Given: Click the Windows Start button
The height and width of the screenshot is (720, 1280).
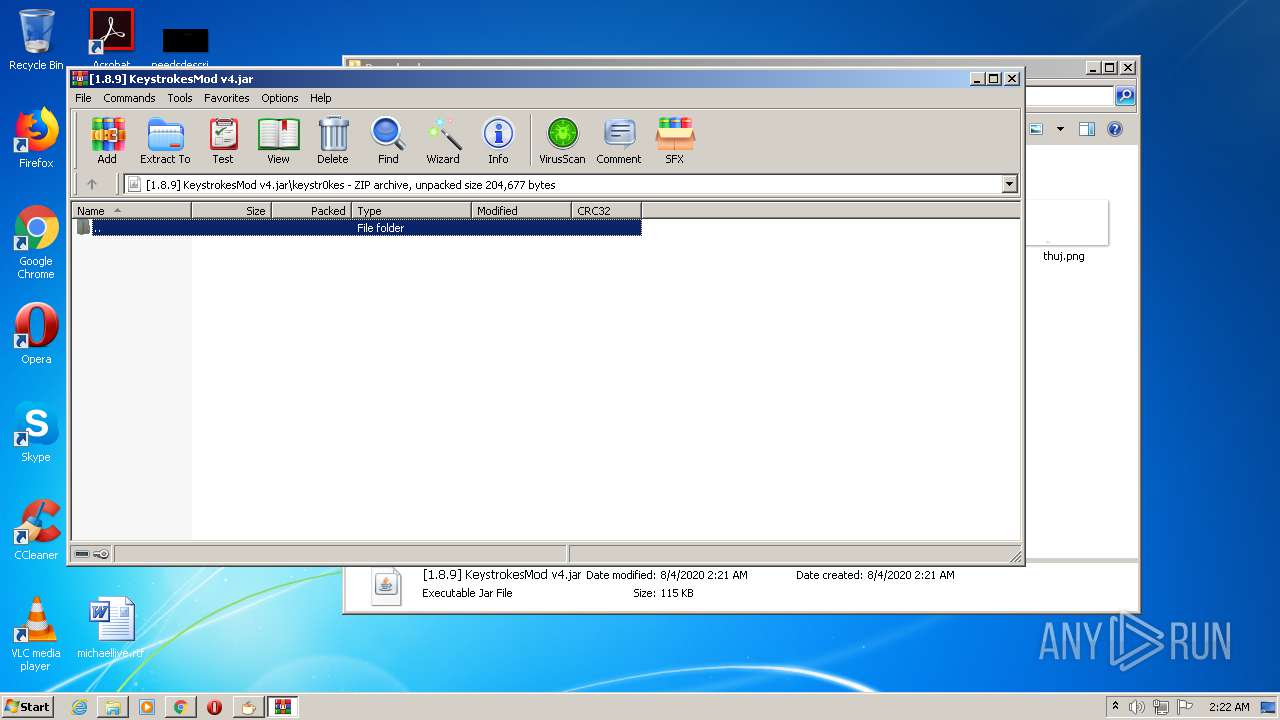Looking at the screenshot, I should coord(28,706).
